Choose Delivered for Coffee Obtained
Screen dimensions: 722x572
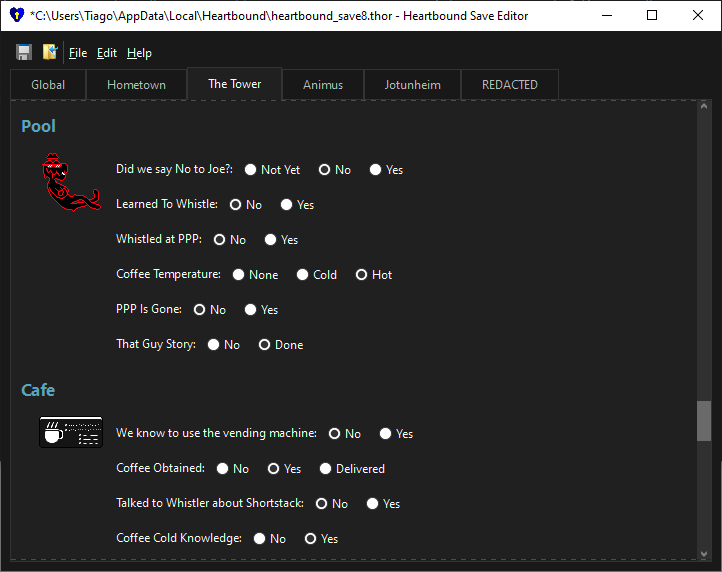pyautogui.click(x=326, y=469)
